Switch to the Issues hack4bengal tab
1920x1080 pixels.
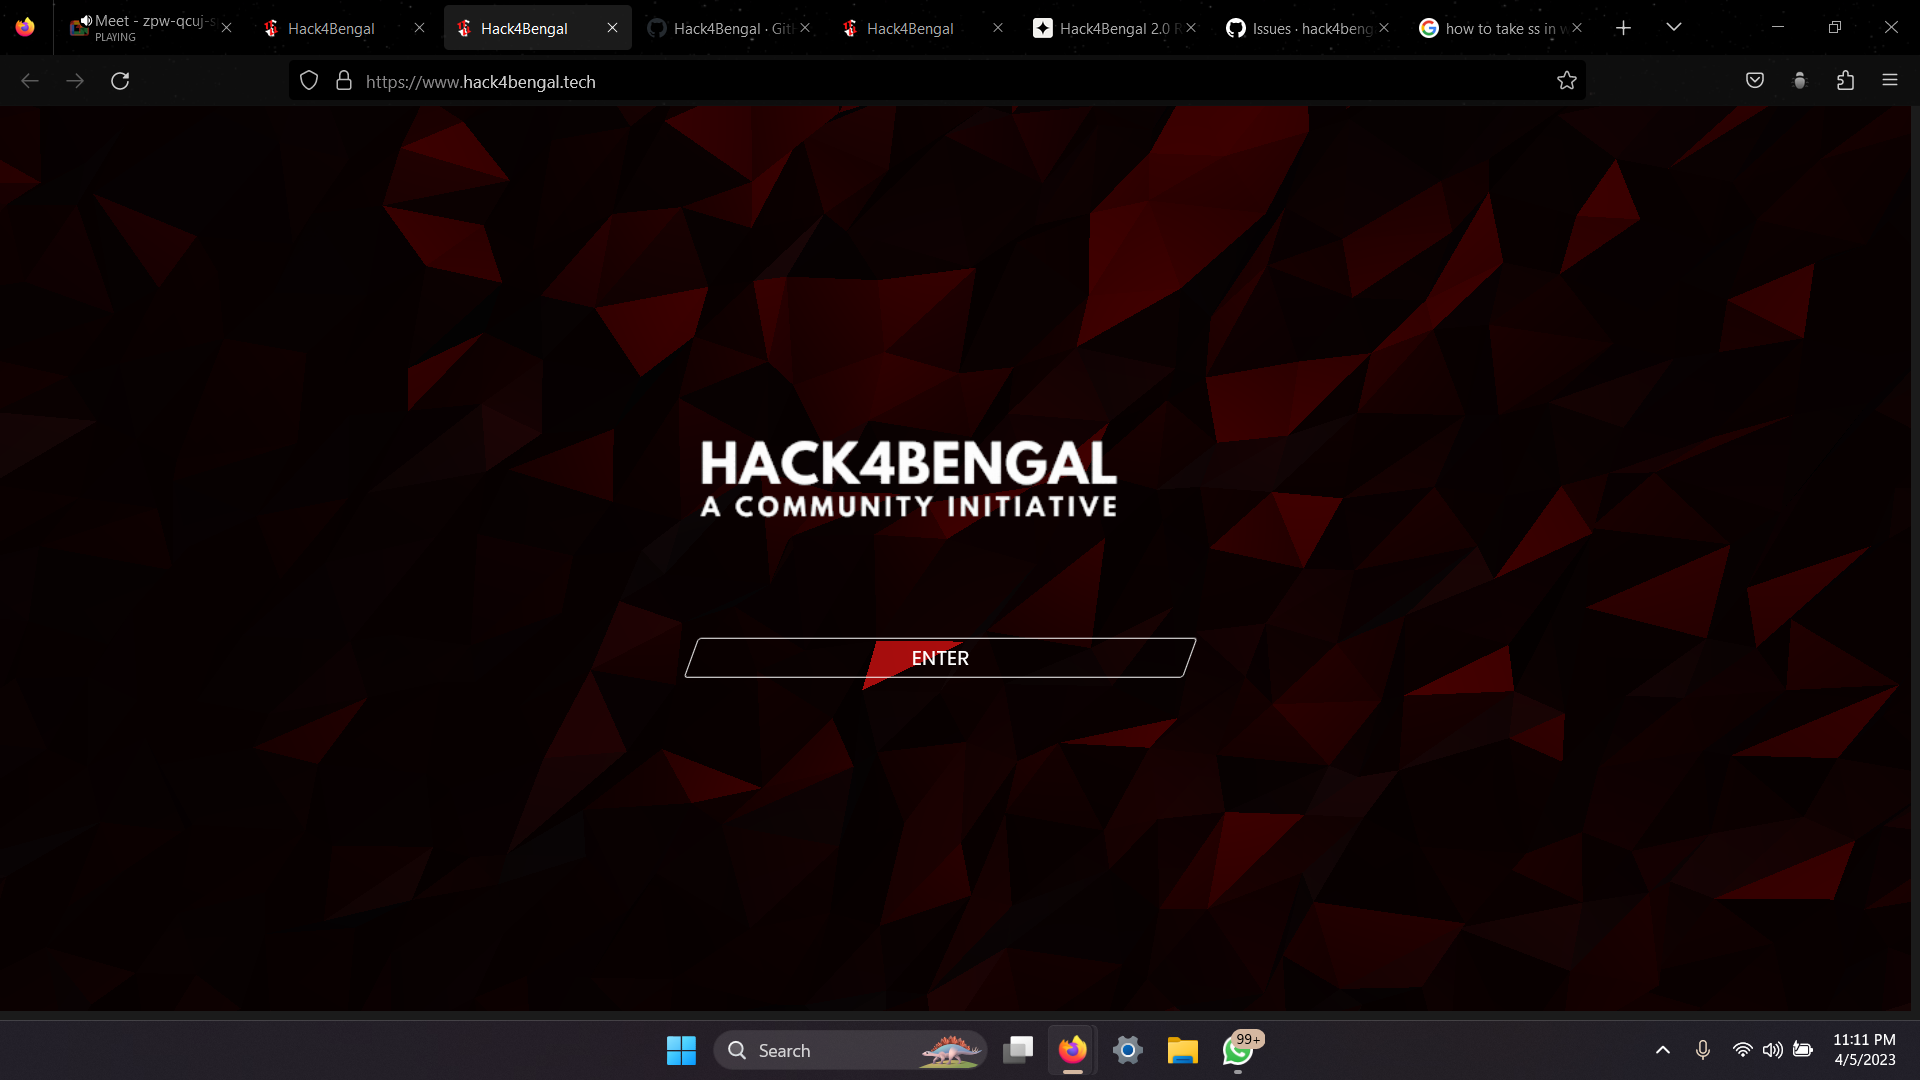coord(1307,28)
